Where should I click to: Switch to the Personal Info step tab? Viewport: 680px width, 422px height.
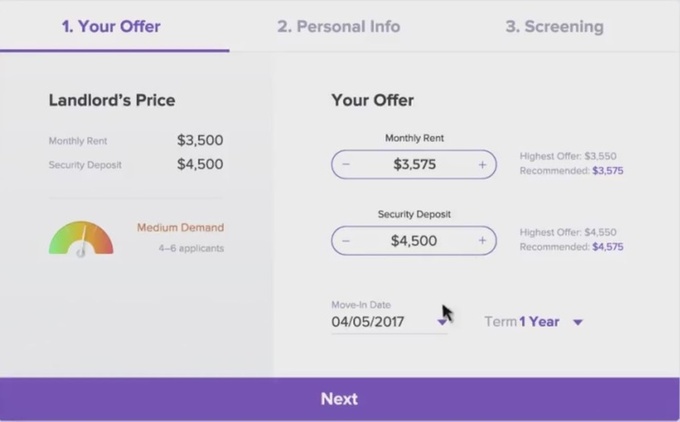[339, 26]
